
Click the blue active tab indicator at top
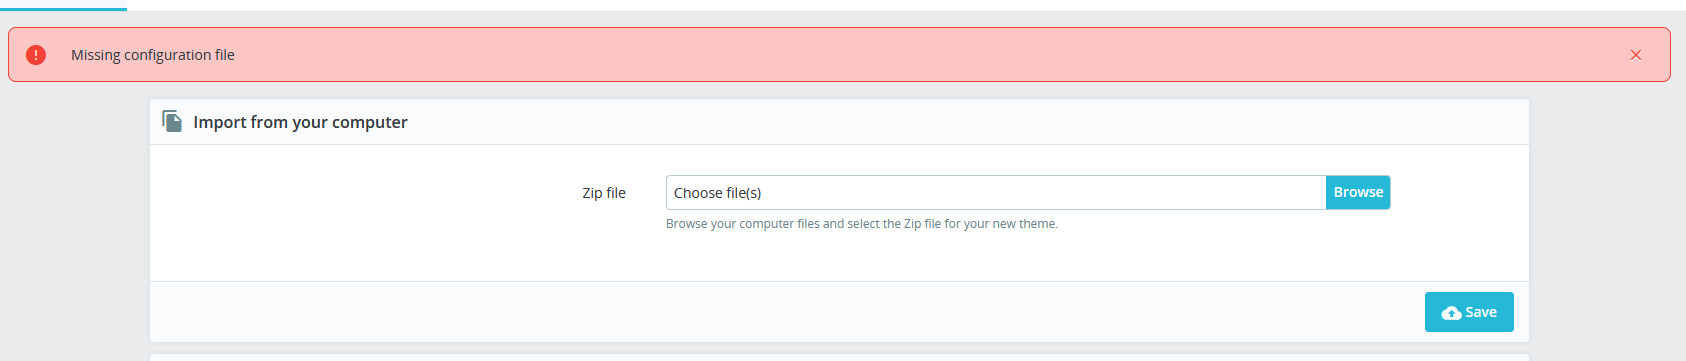63,9
